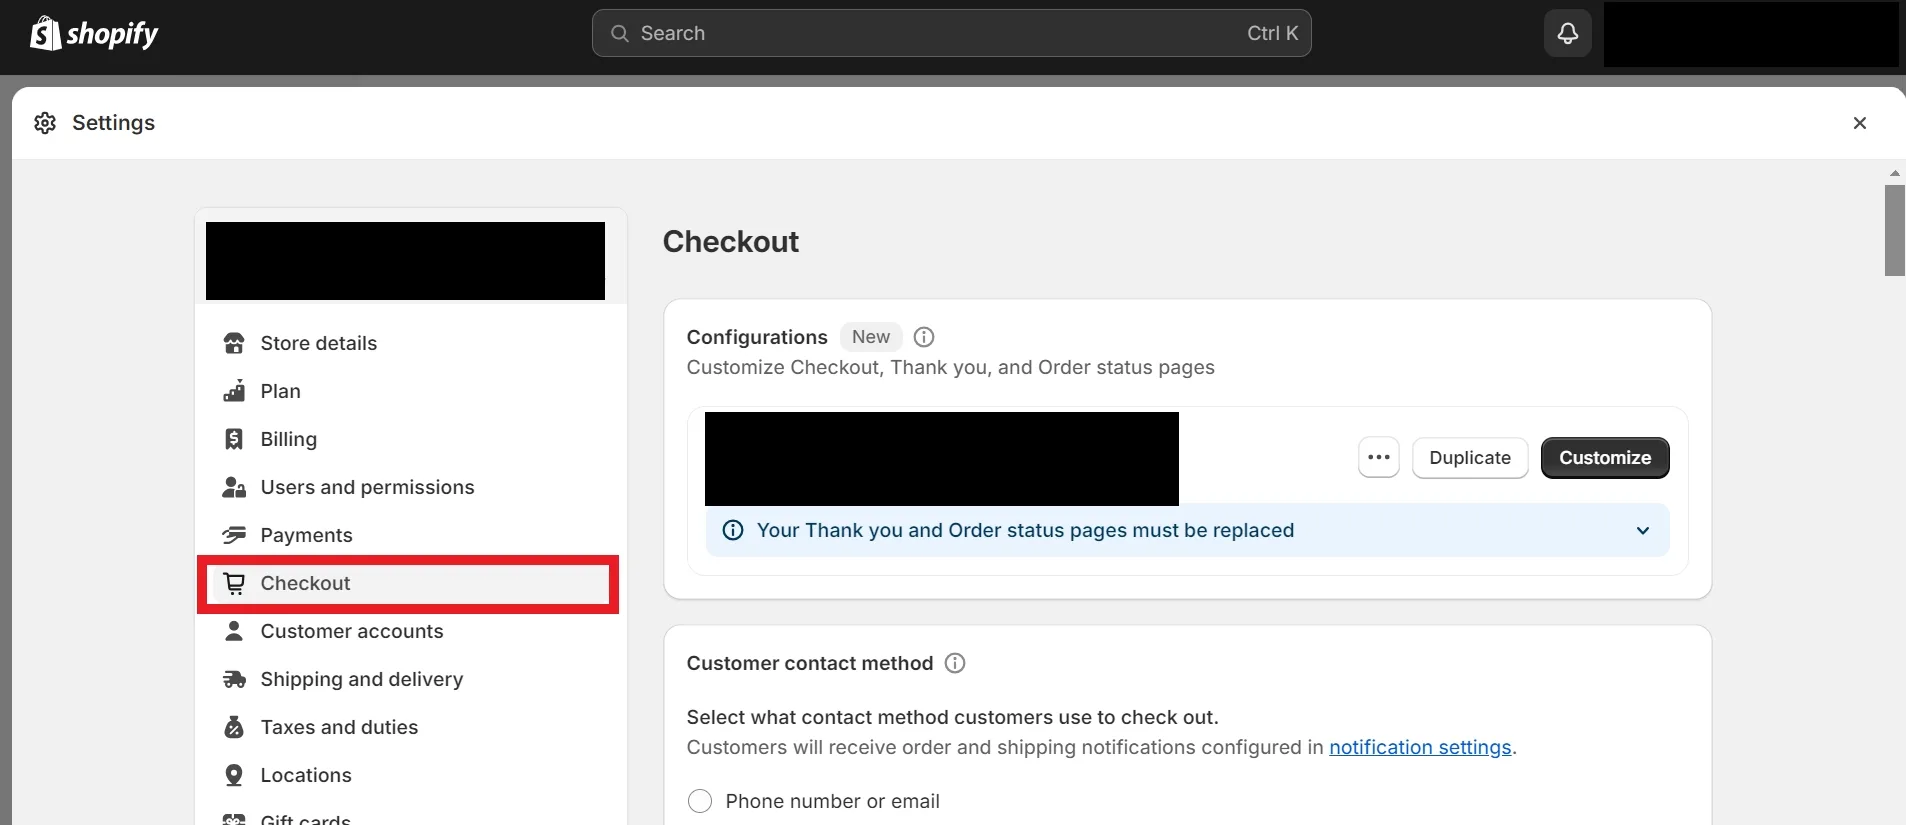Open Taxes and duties settings
1906x825 pixels.
coord(338,727)
